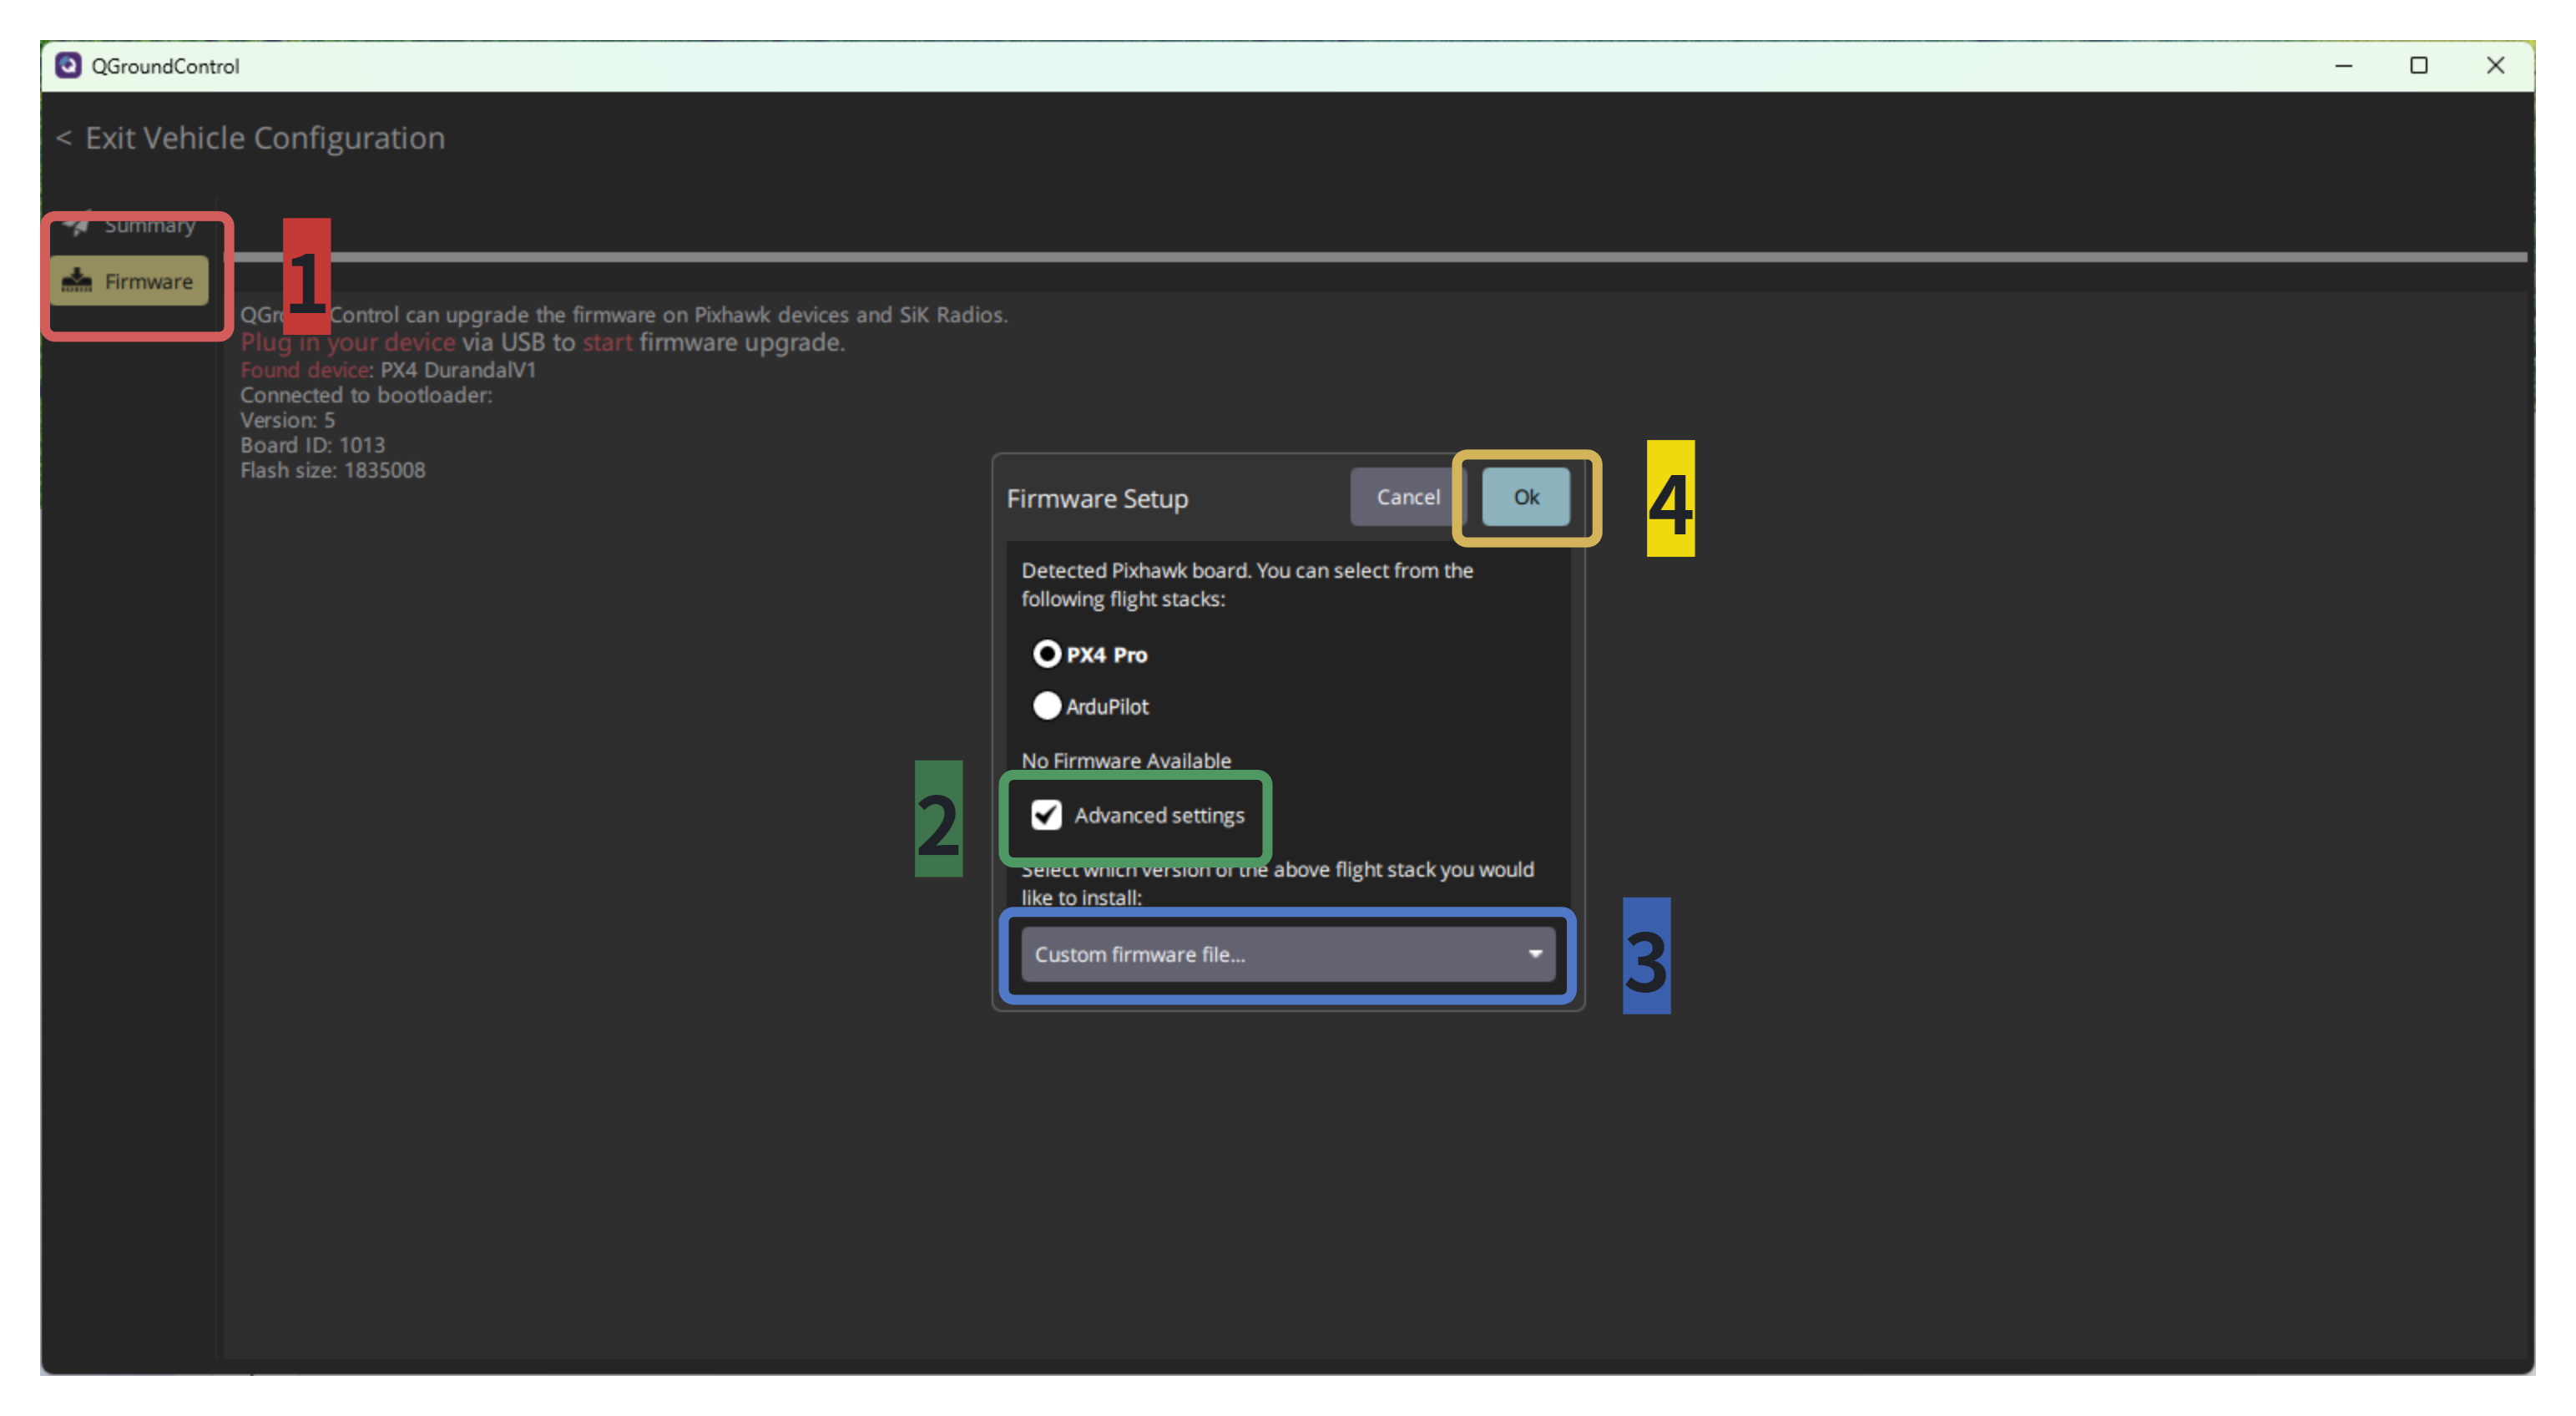
Task: Confirm firmware setup with Ok button
Action: tap(1526, 496)
